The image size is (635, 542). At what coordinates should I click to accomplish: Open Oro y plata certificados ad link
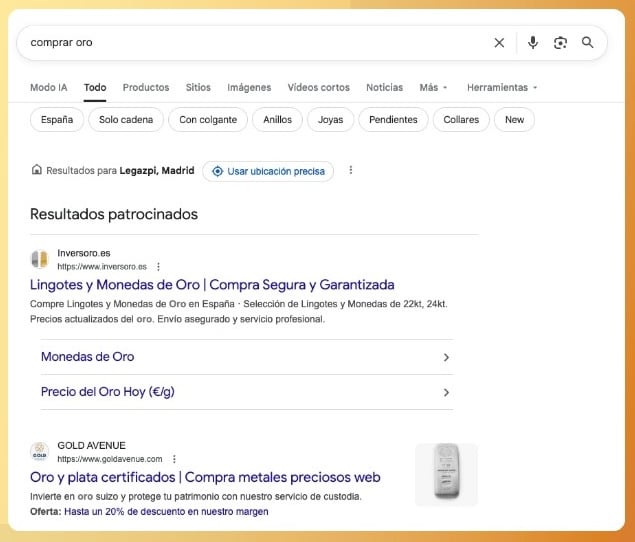coord(205,477)
